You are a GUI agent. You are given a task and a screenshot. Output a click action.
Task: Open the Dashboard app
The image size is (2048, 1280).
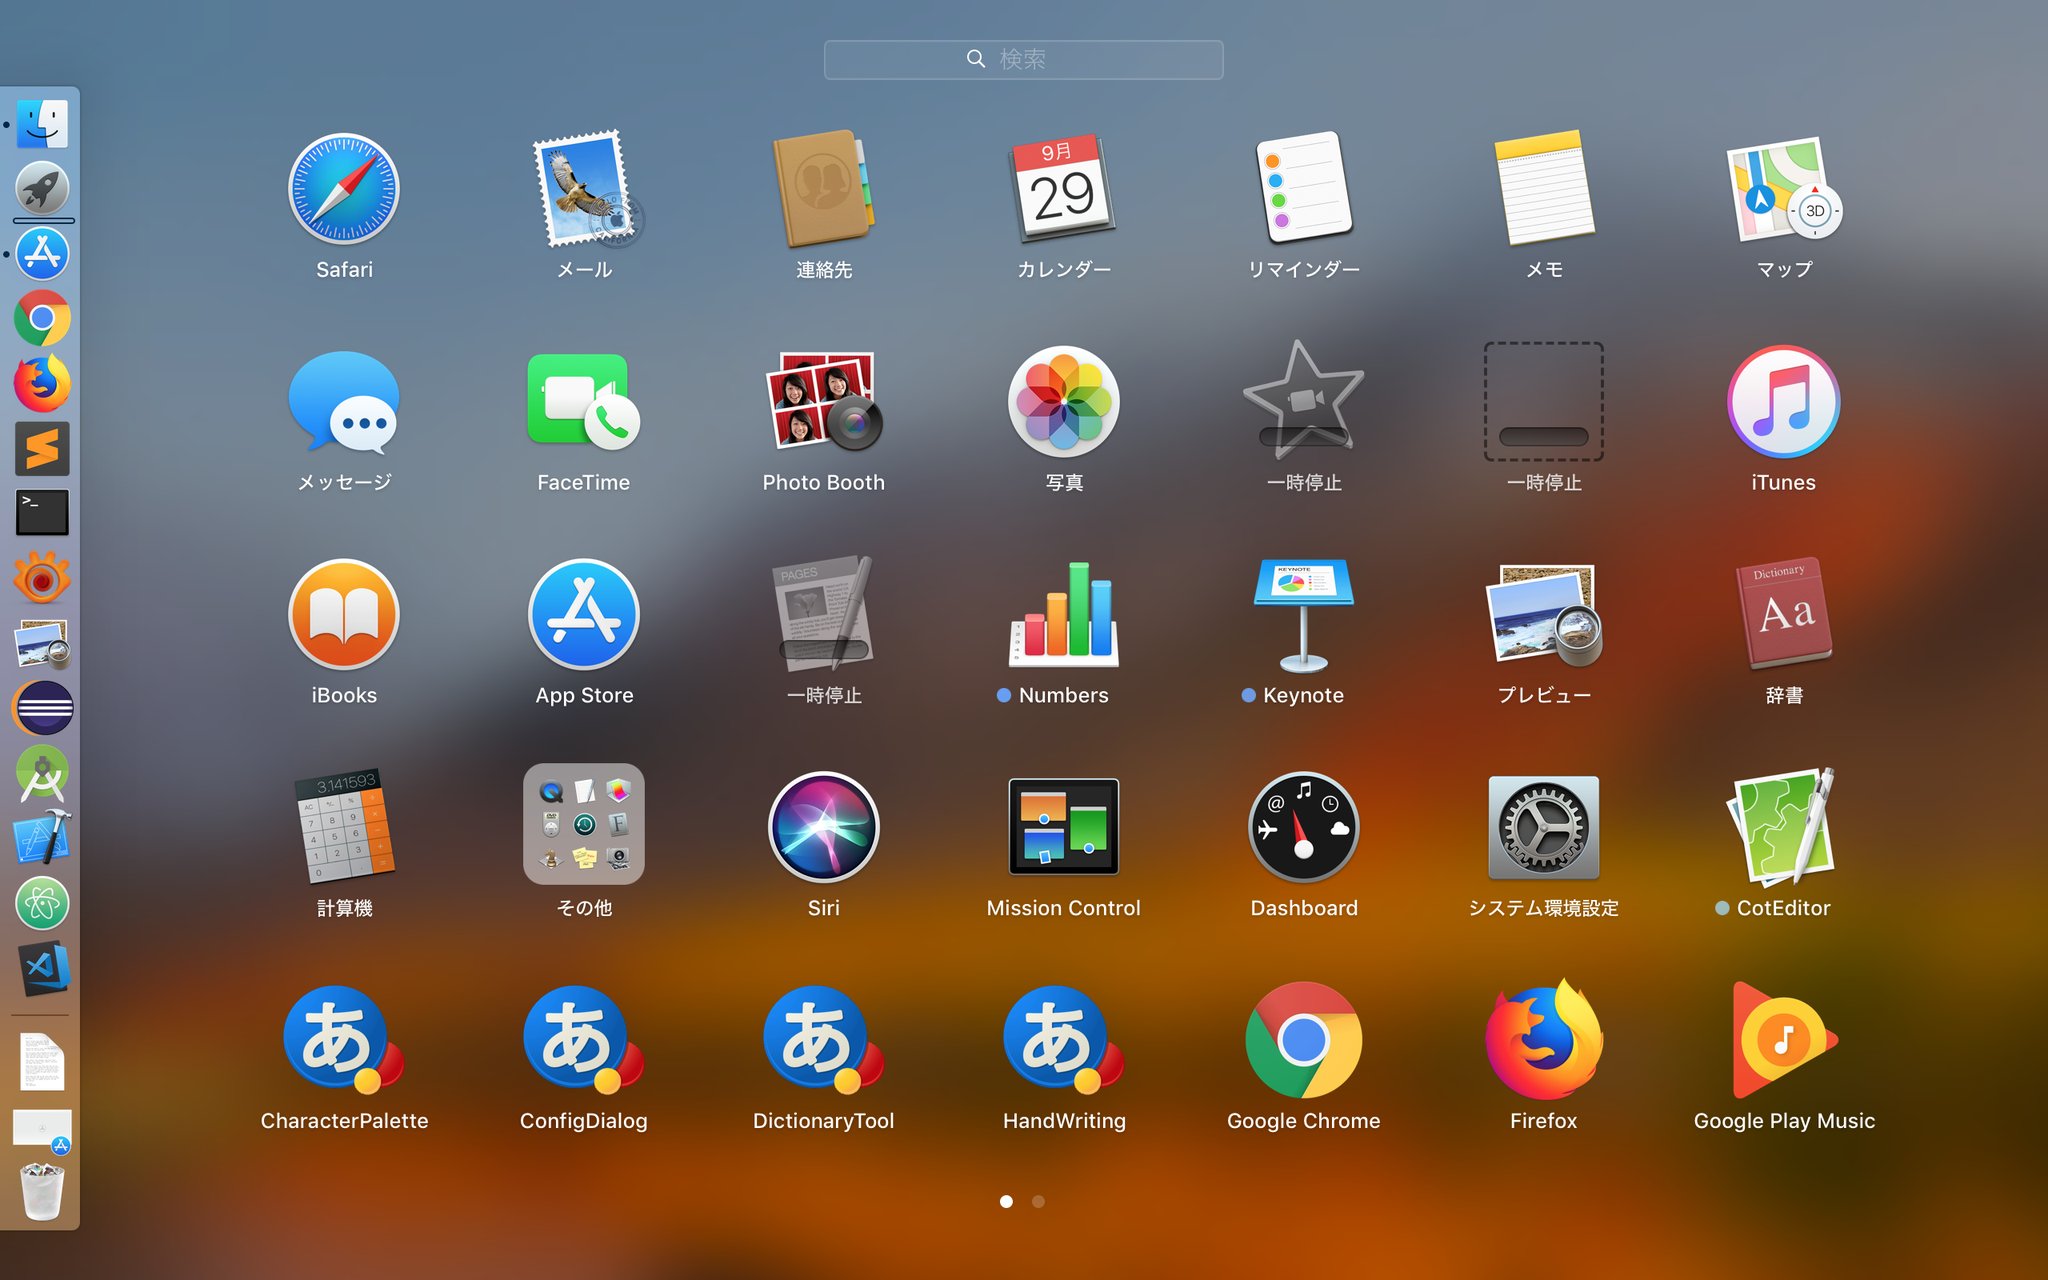click(1303, 827)
